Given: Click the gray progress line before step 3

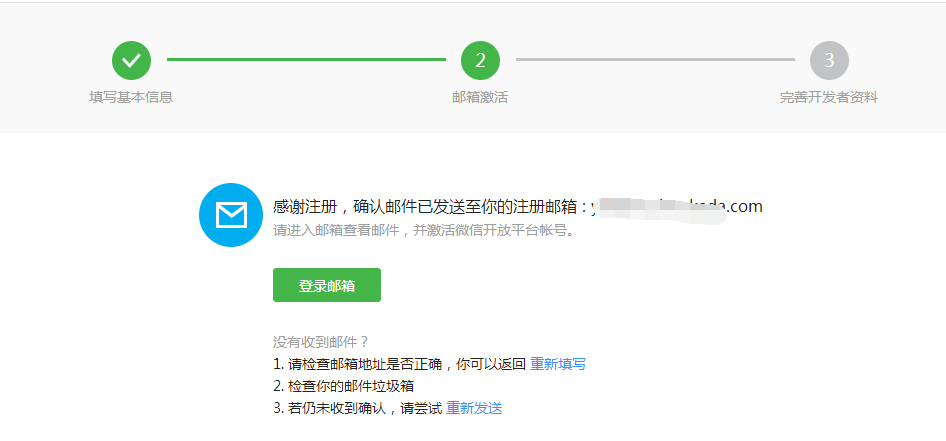Looking at the screenshot, I should (x=655, y=60).
